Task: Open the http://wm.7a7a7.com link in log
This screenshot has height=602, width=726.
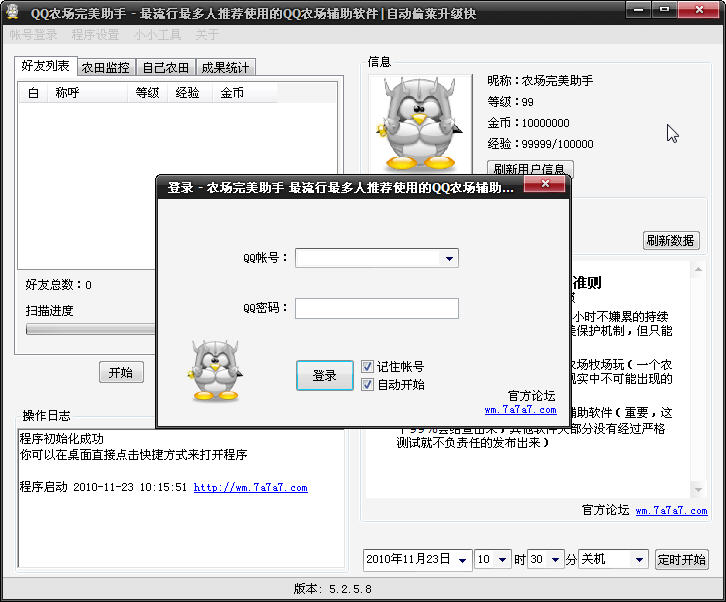Action: 250,488
